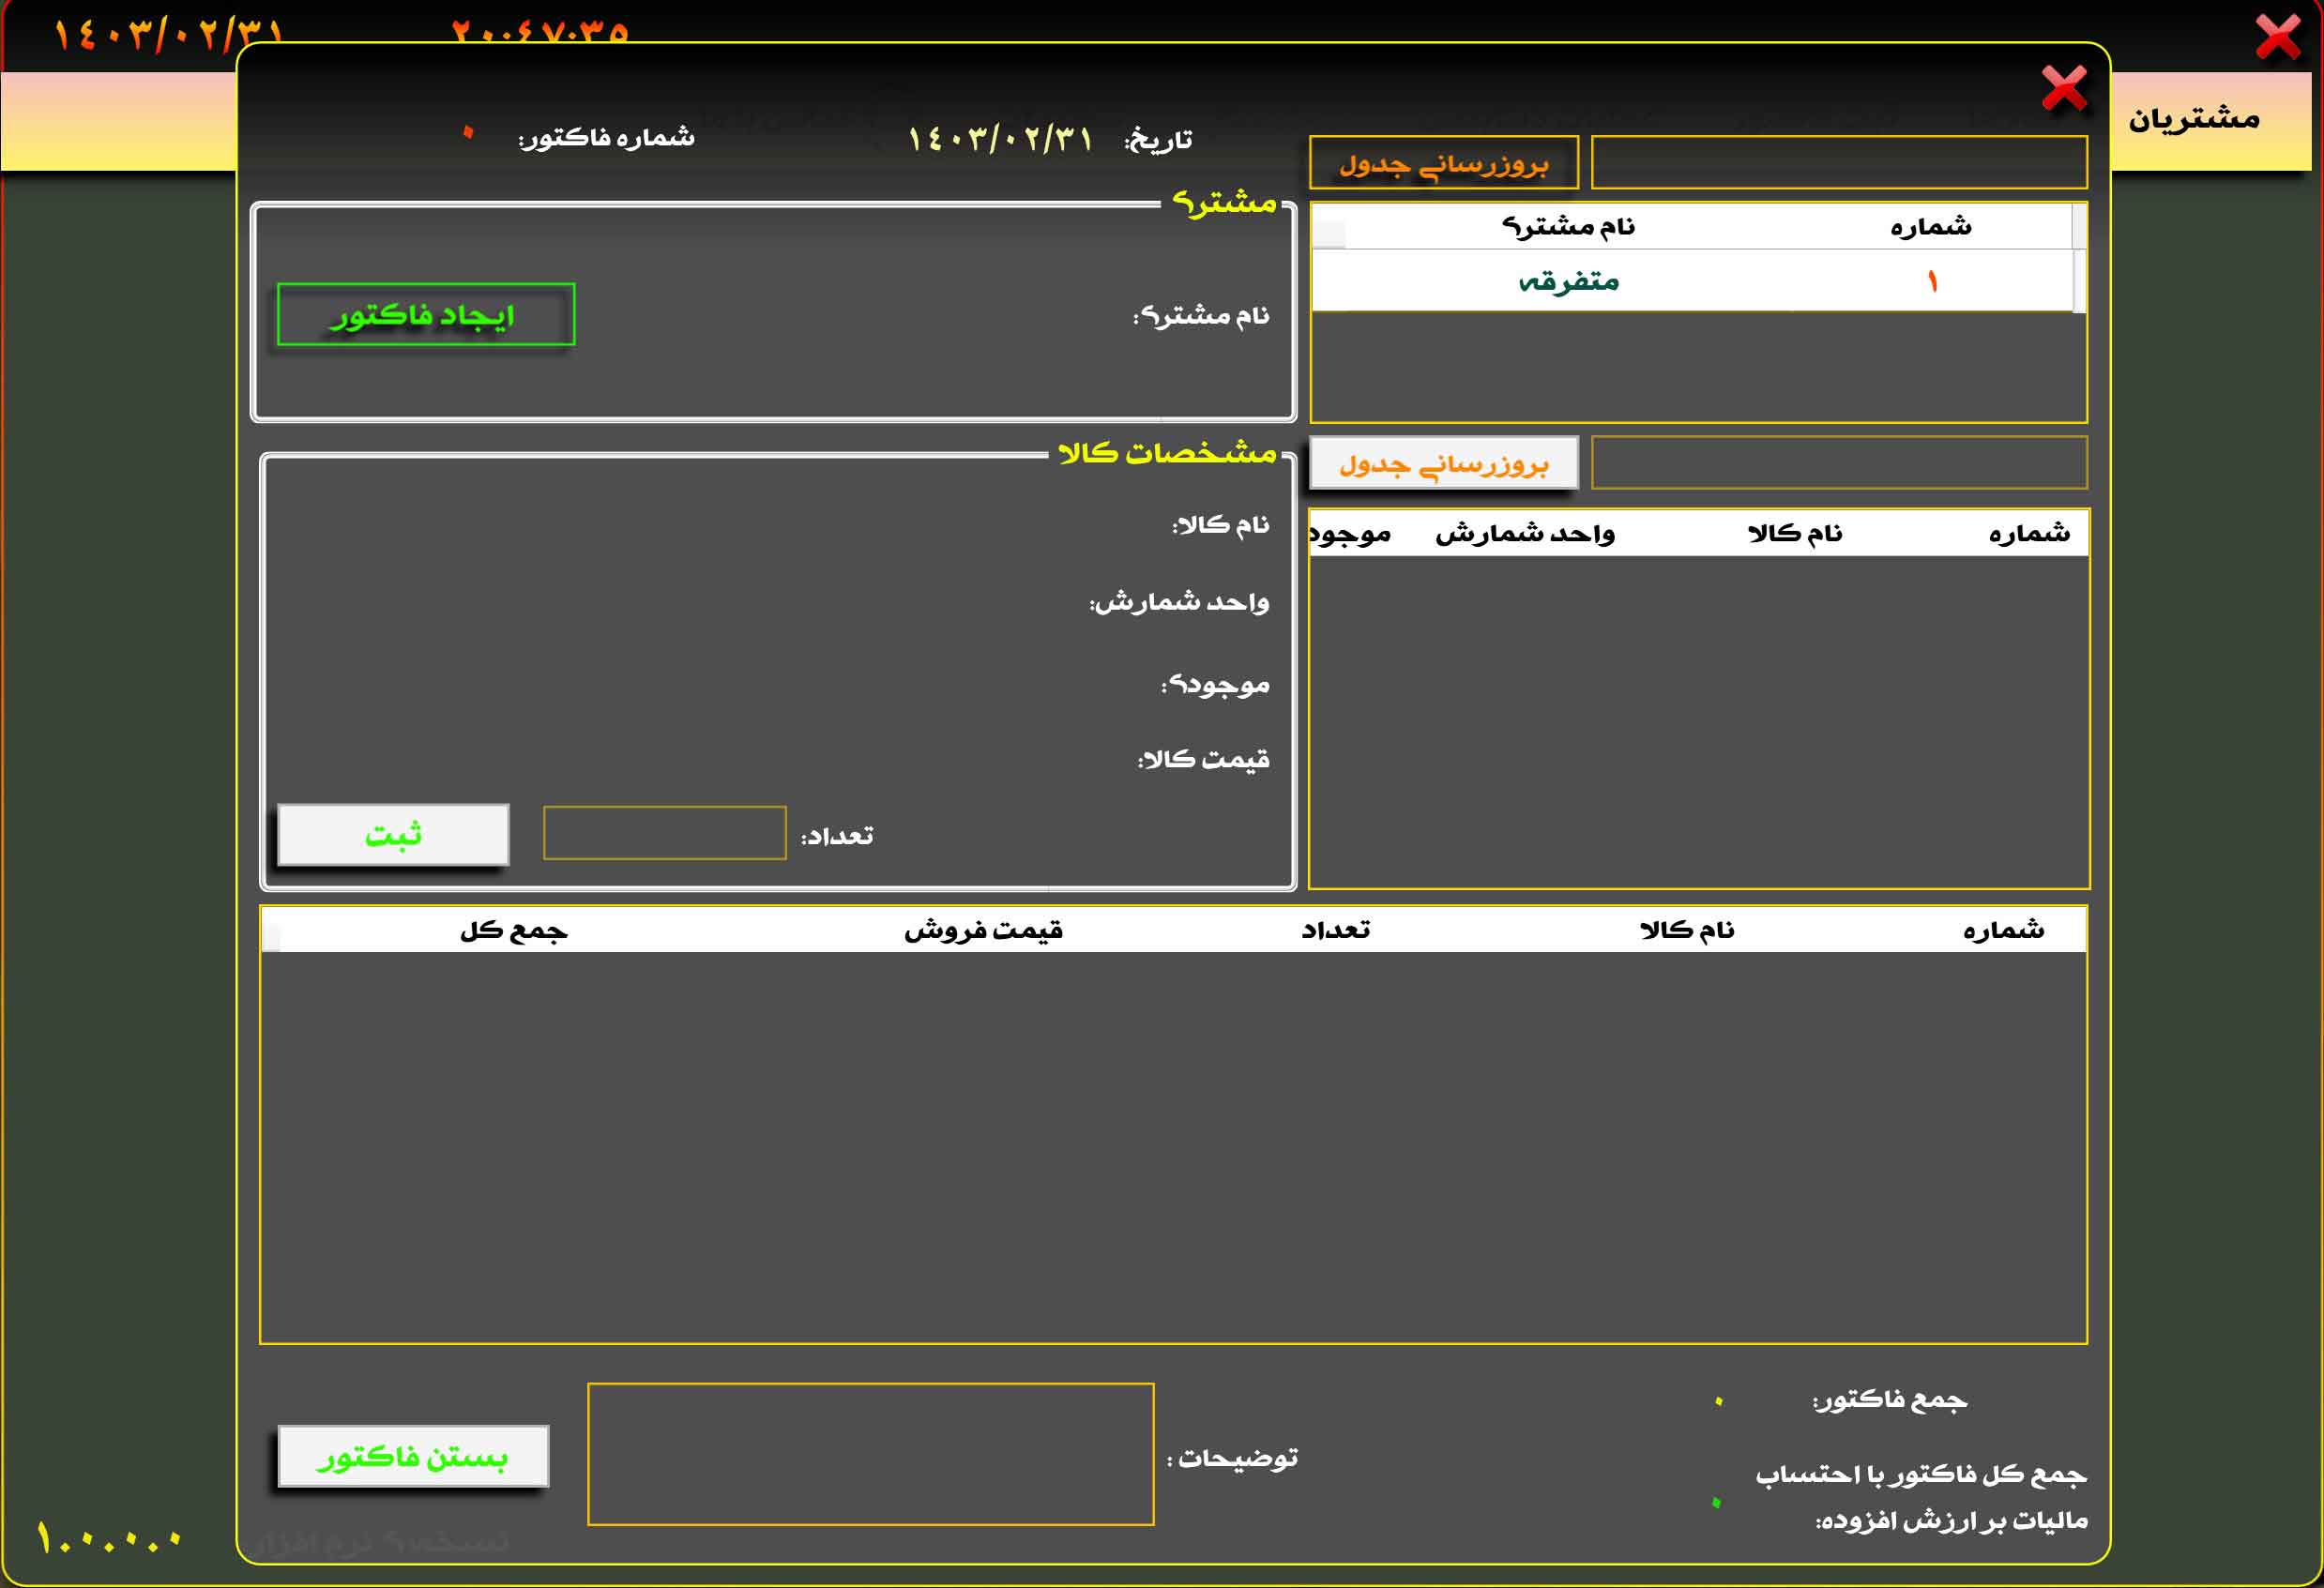Open the مشتریان customers tab

tap(2193, 120)
